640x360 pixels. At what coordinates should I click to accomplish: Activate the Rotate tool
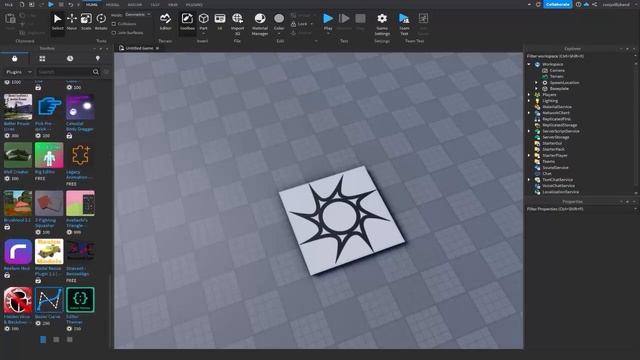point(101,22)
